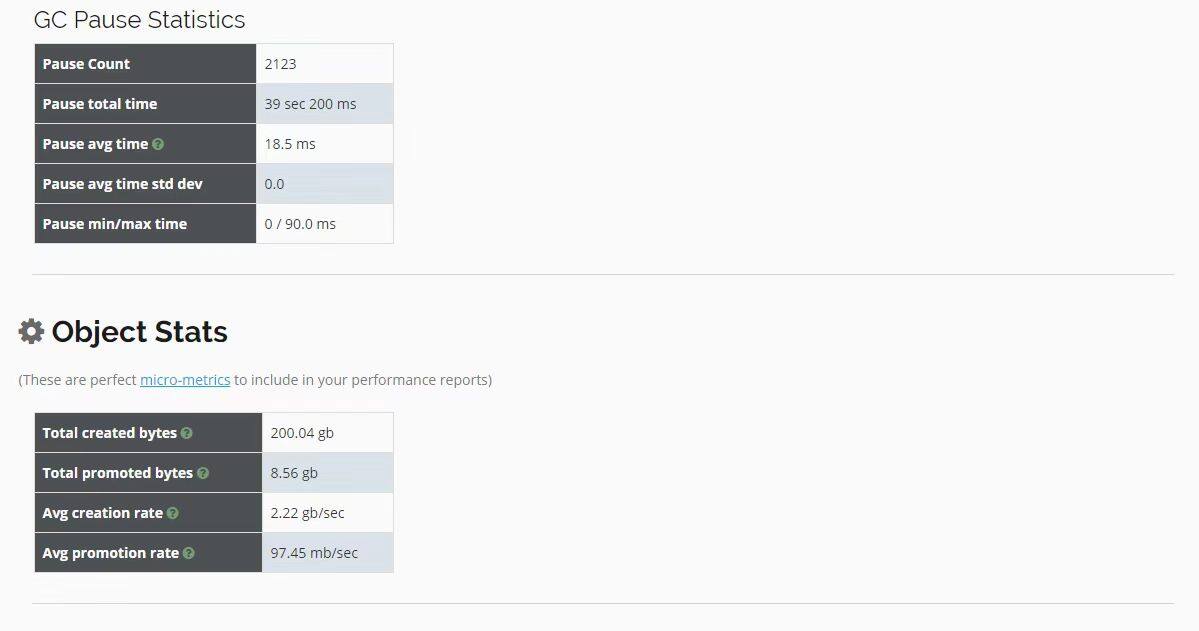Click help icon beside Total promoted bytes
1199x631 pixels.
click(203, 473)
